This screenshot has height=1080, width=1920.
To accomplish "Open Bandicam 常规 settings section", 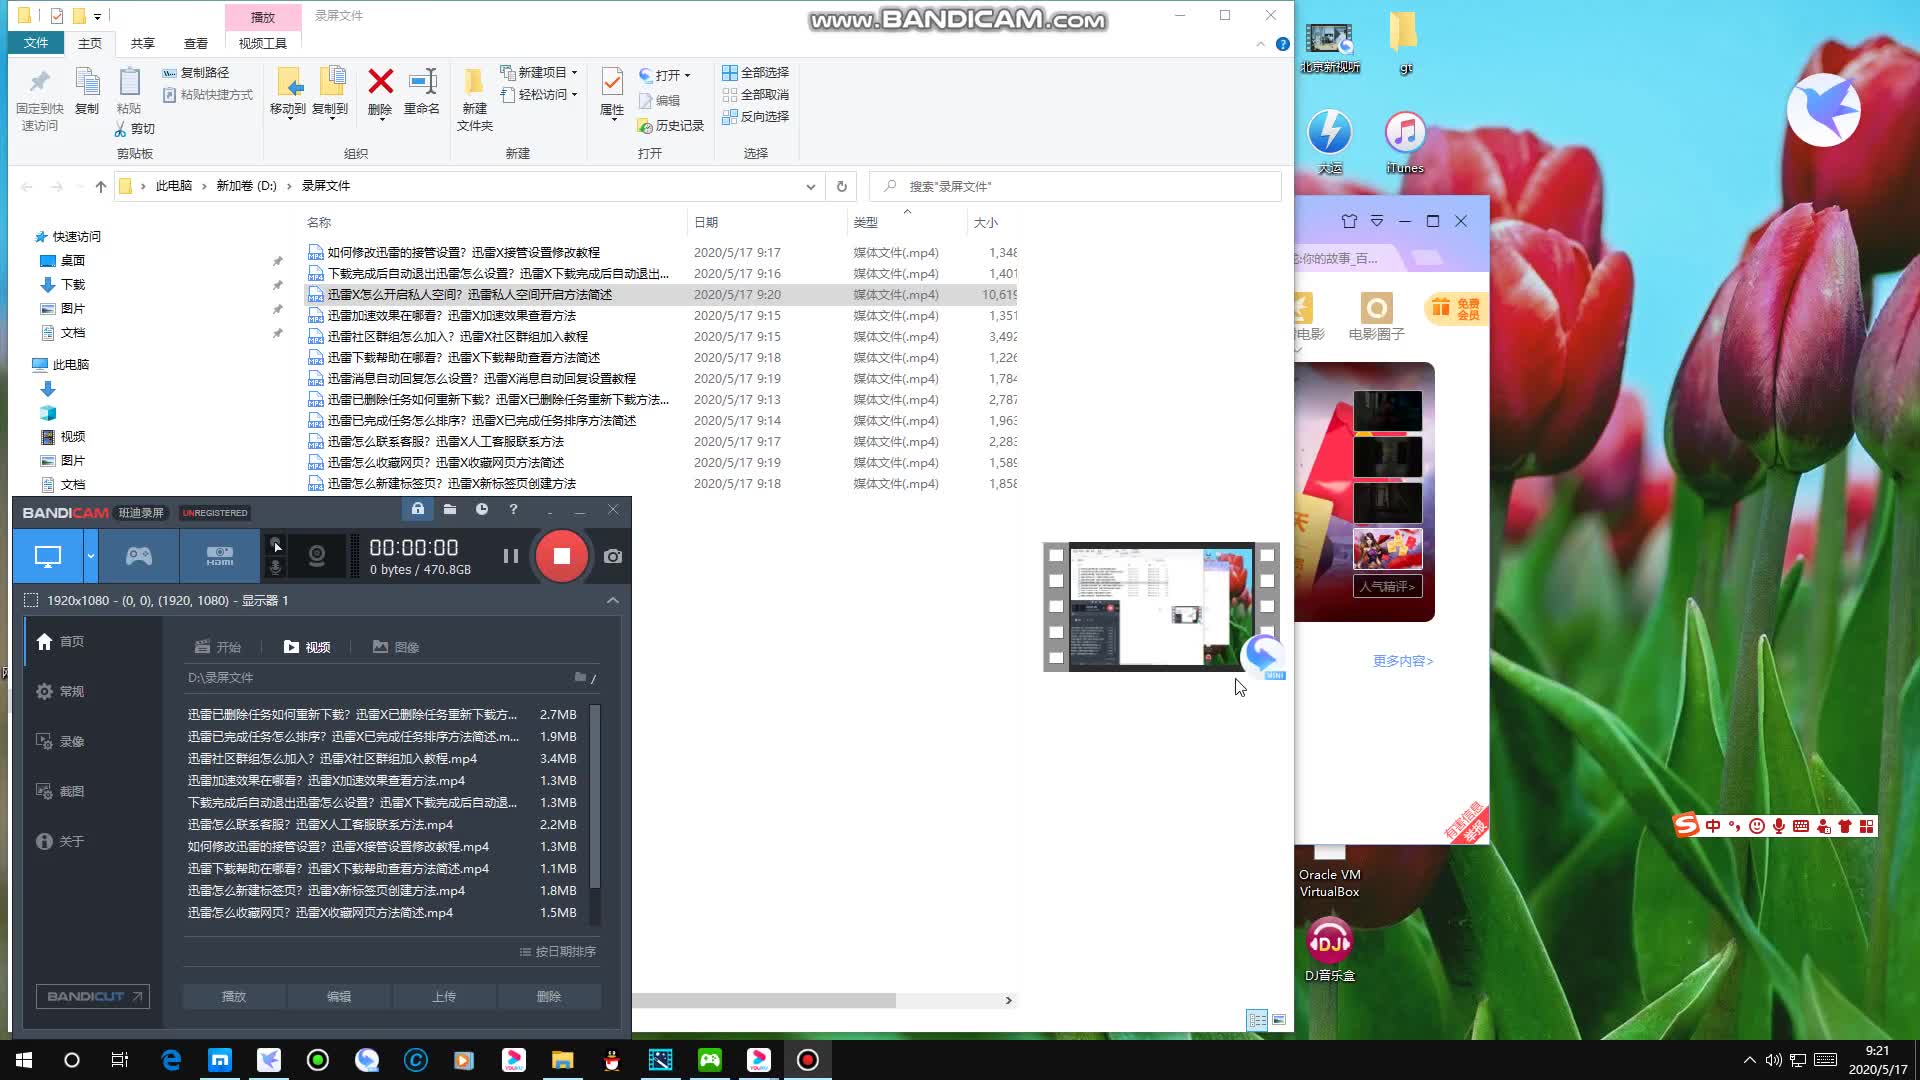I will pos(60,692).
